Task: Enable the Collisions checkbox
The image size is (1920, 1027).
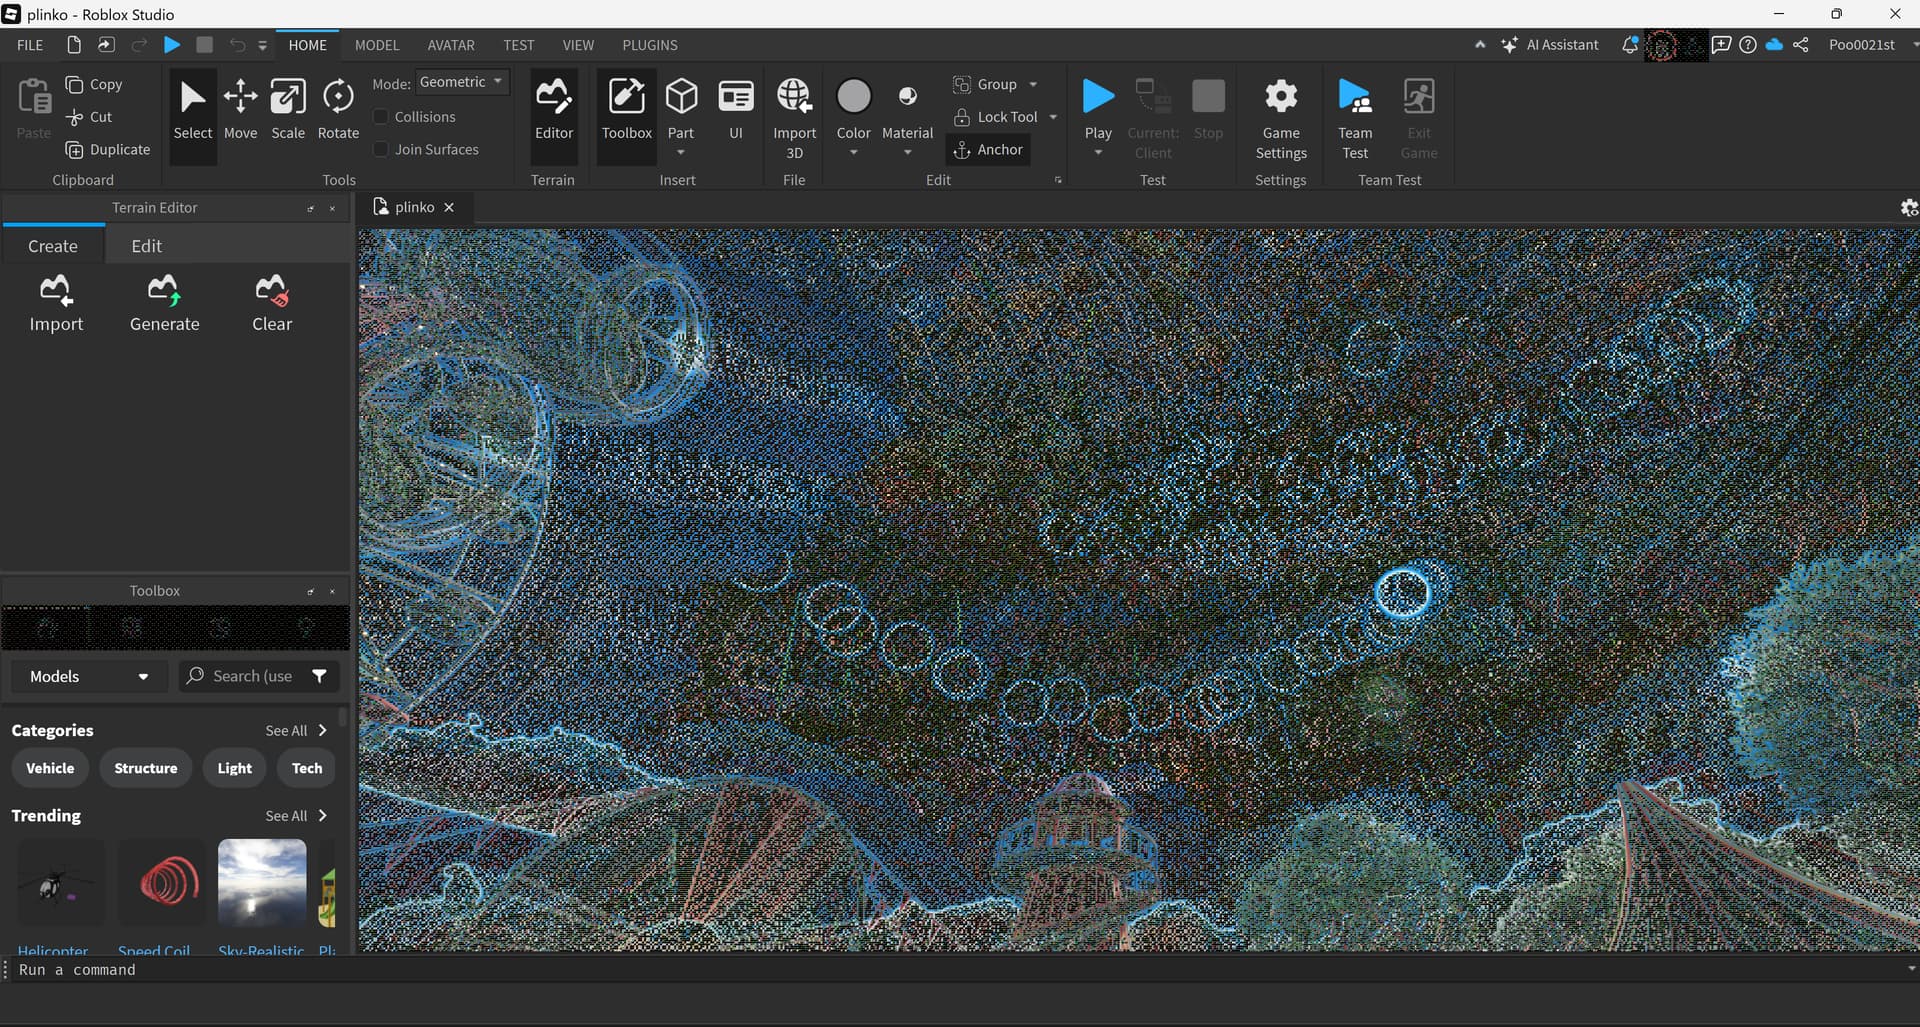Action: [x=381, y=117]
